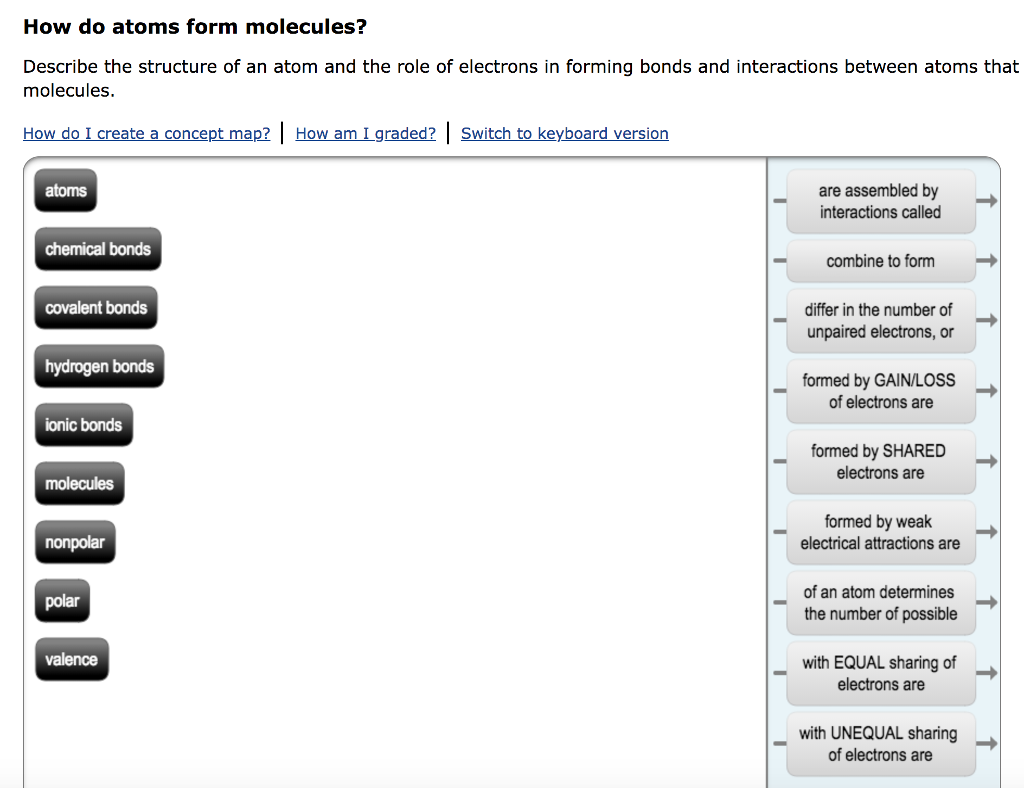Select the "molecules" term tile
The height and width of the screenshot is (788, 1024).
[x=79, y=483]
